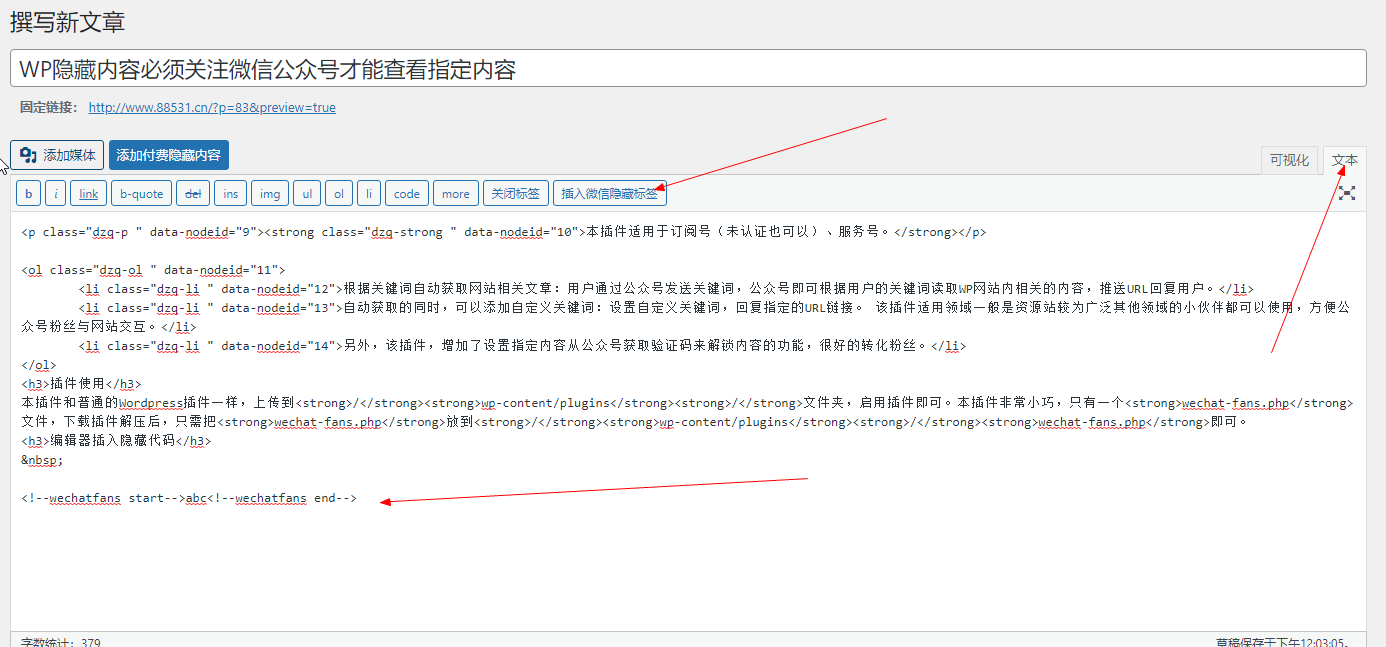Viewport: 1386px width, 647px height.
Task: Click the h3 编辑器插入隐藏代码 heading line
Action: point(116,441)
